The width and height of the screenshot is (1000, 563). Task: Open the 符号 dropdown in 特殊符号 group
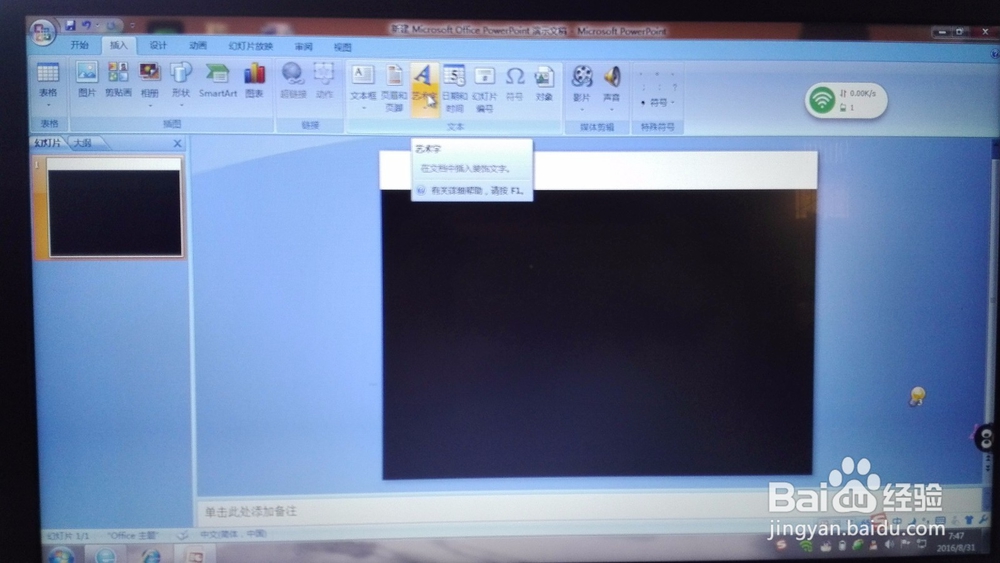tap(658, 102)
